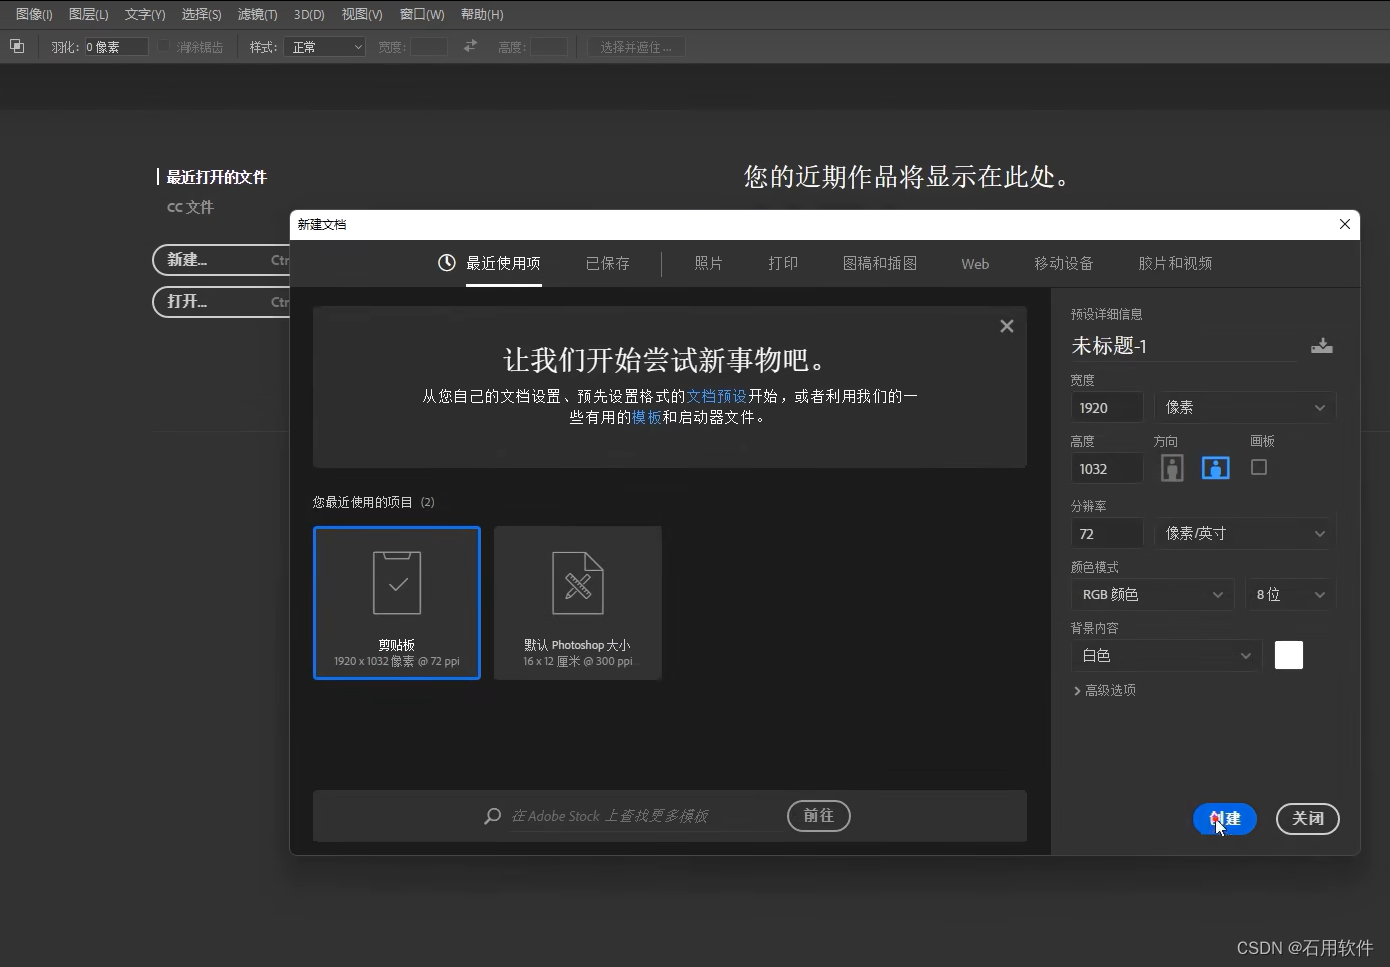This screenshot has height=967, width=1390.
Task: Switch to the 移动设备 tab
Action: [1063, 263]
